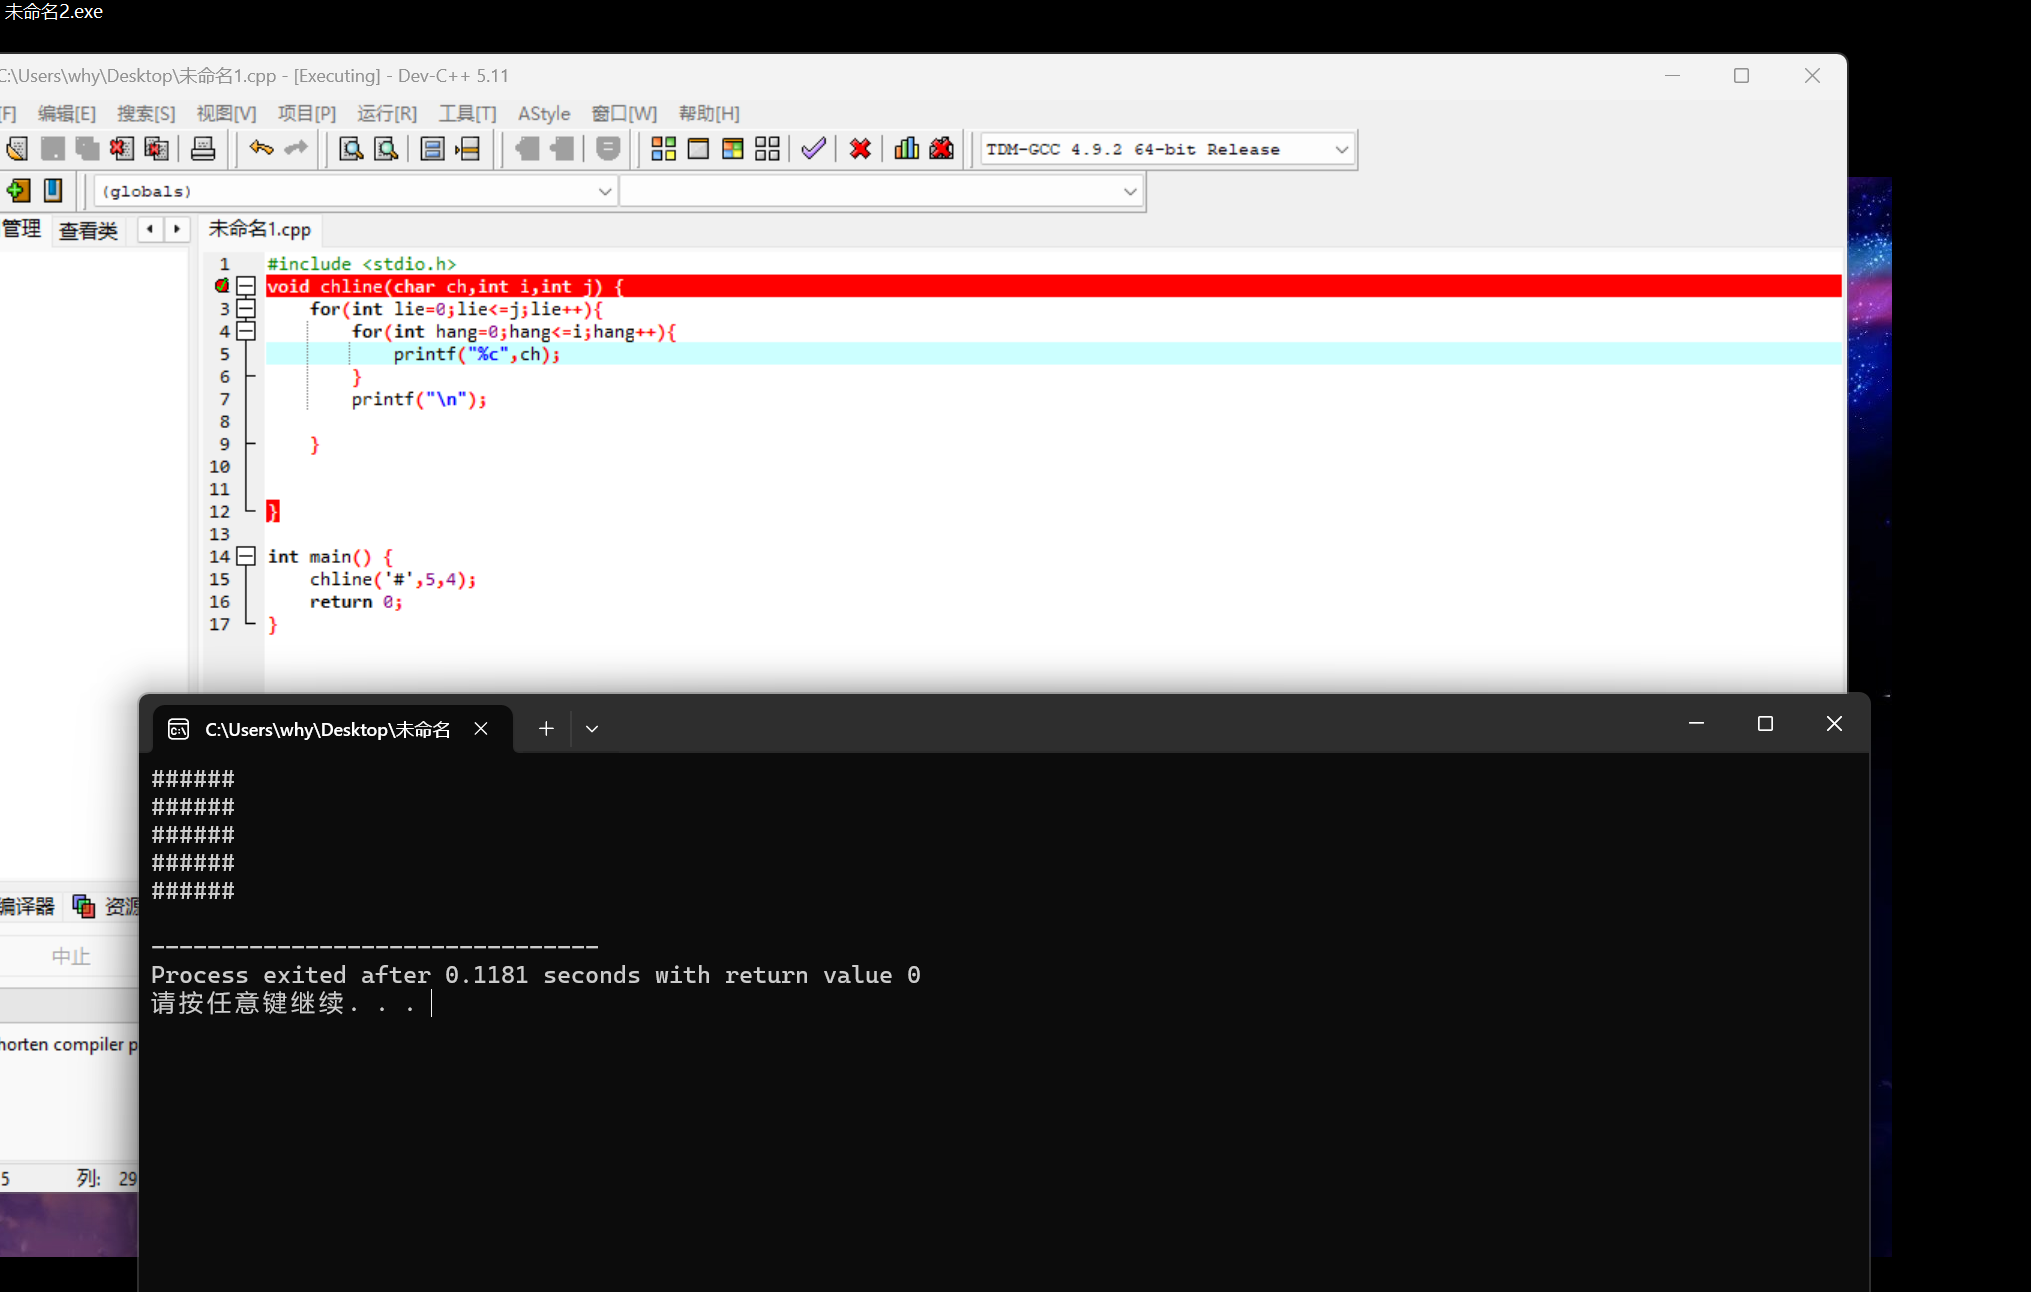Click the 中止 abort button

(x=70, y=956)
